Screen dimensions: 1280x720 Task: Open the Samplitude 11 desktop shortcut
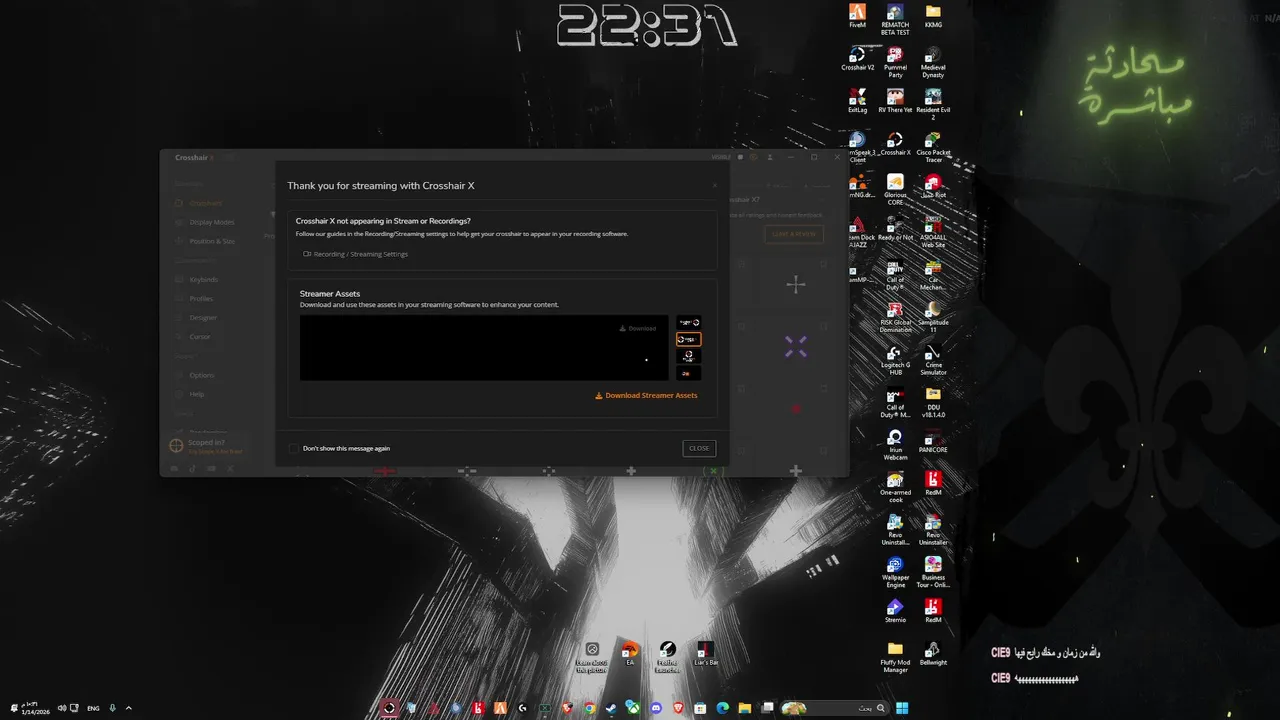[933, 317]
